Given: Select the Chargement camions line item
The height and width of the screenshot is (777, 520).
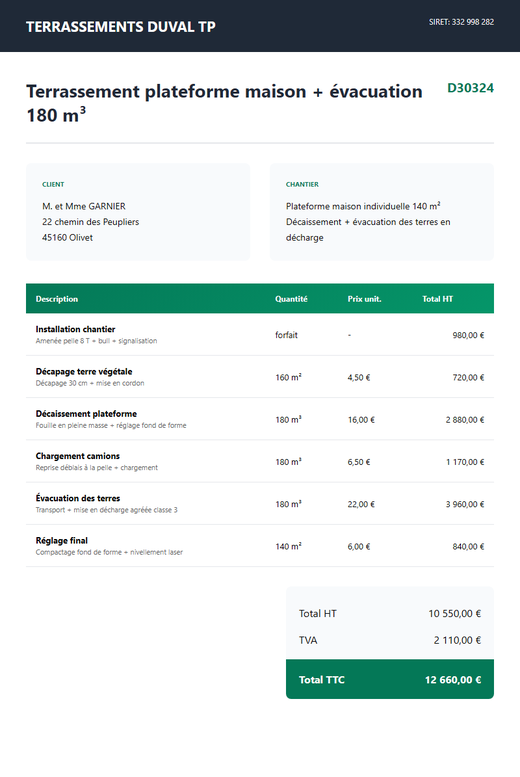Looking at the screenshot, I should (x=260, y=461).
